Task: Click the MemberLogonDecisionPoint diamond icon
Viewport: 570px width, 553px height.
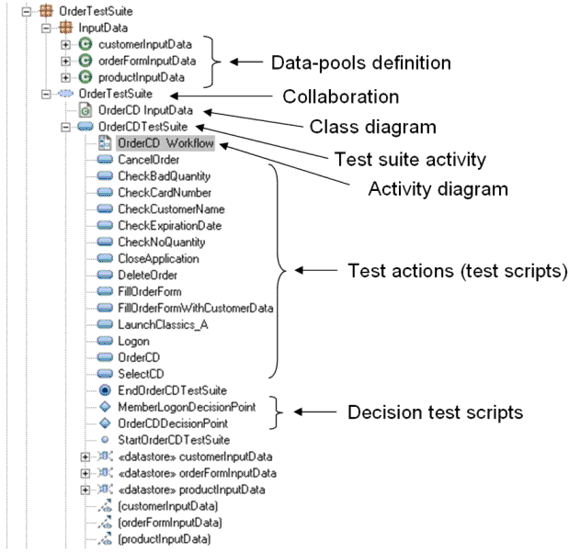Action: pos(105,407)
